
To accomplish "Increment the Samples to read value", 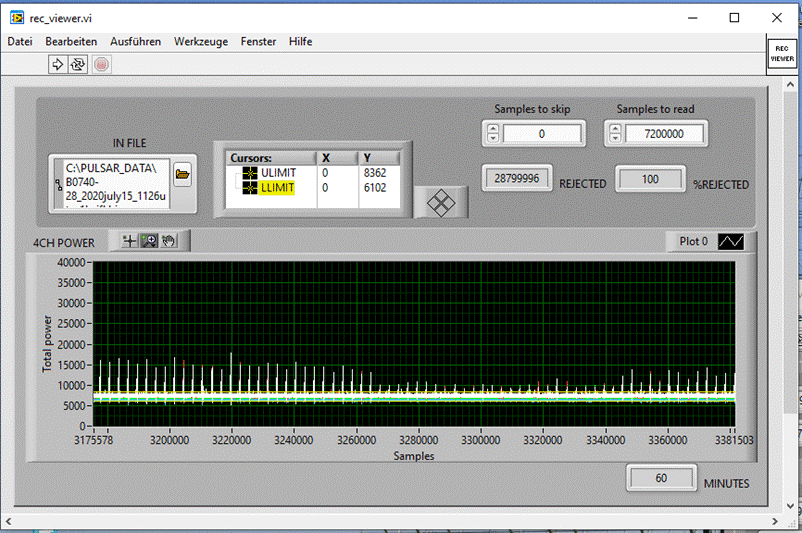I will click(616, 129).
